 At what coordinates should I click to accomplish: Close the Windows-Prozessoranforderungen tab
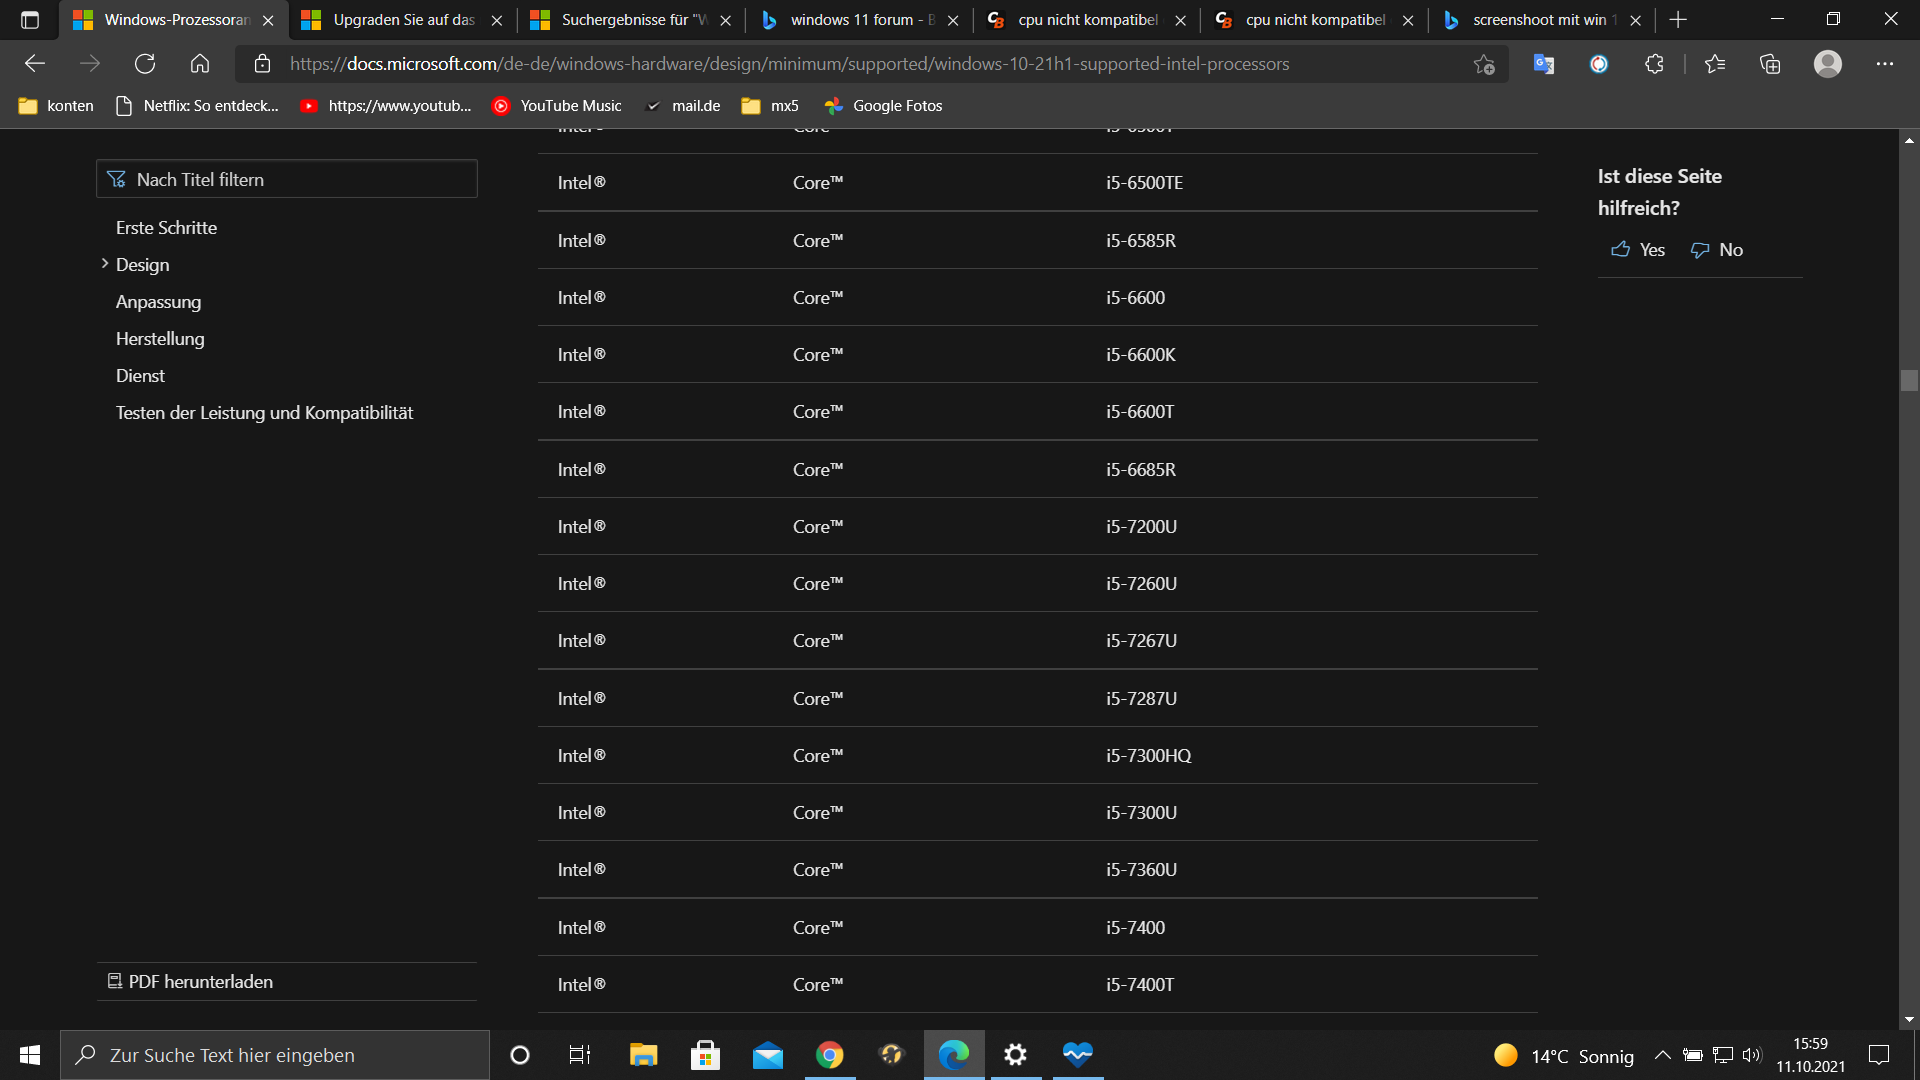pyautogui.click(x=268, y=20)
